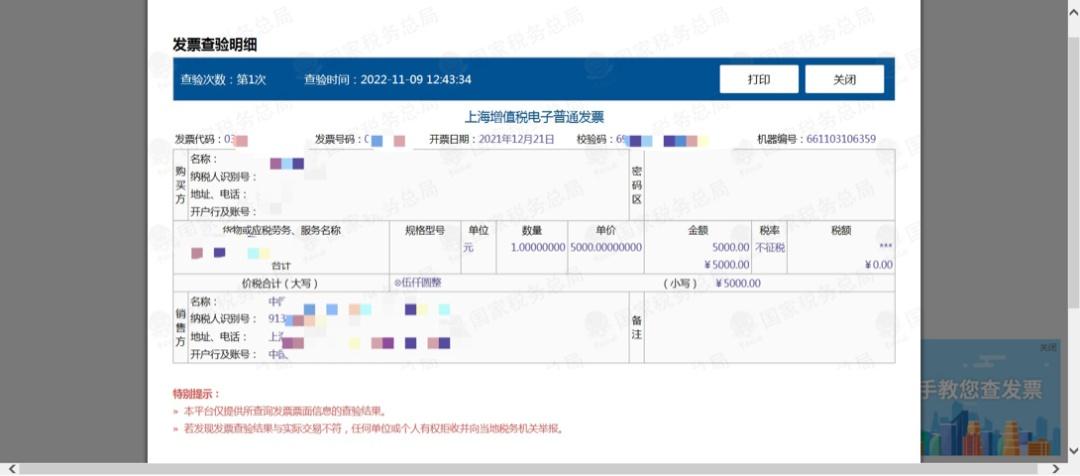Click the 发票查验明细 heading

pyautogui.click(x=215, y=44)
